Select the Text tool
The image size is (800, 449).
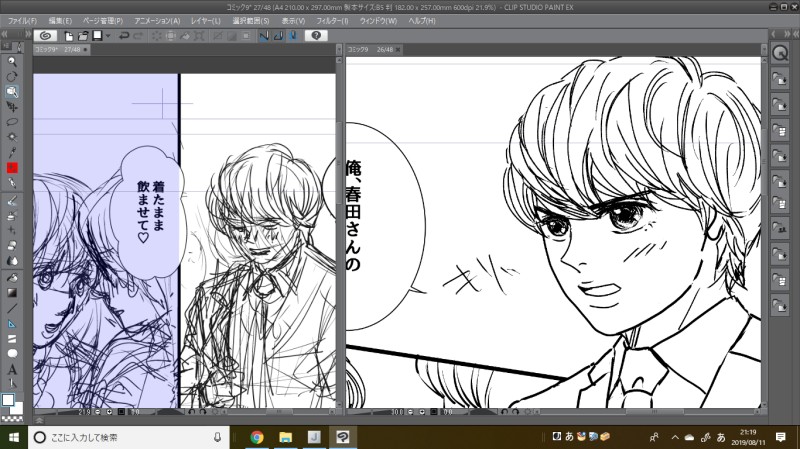click(x=12, y=369)
